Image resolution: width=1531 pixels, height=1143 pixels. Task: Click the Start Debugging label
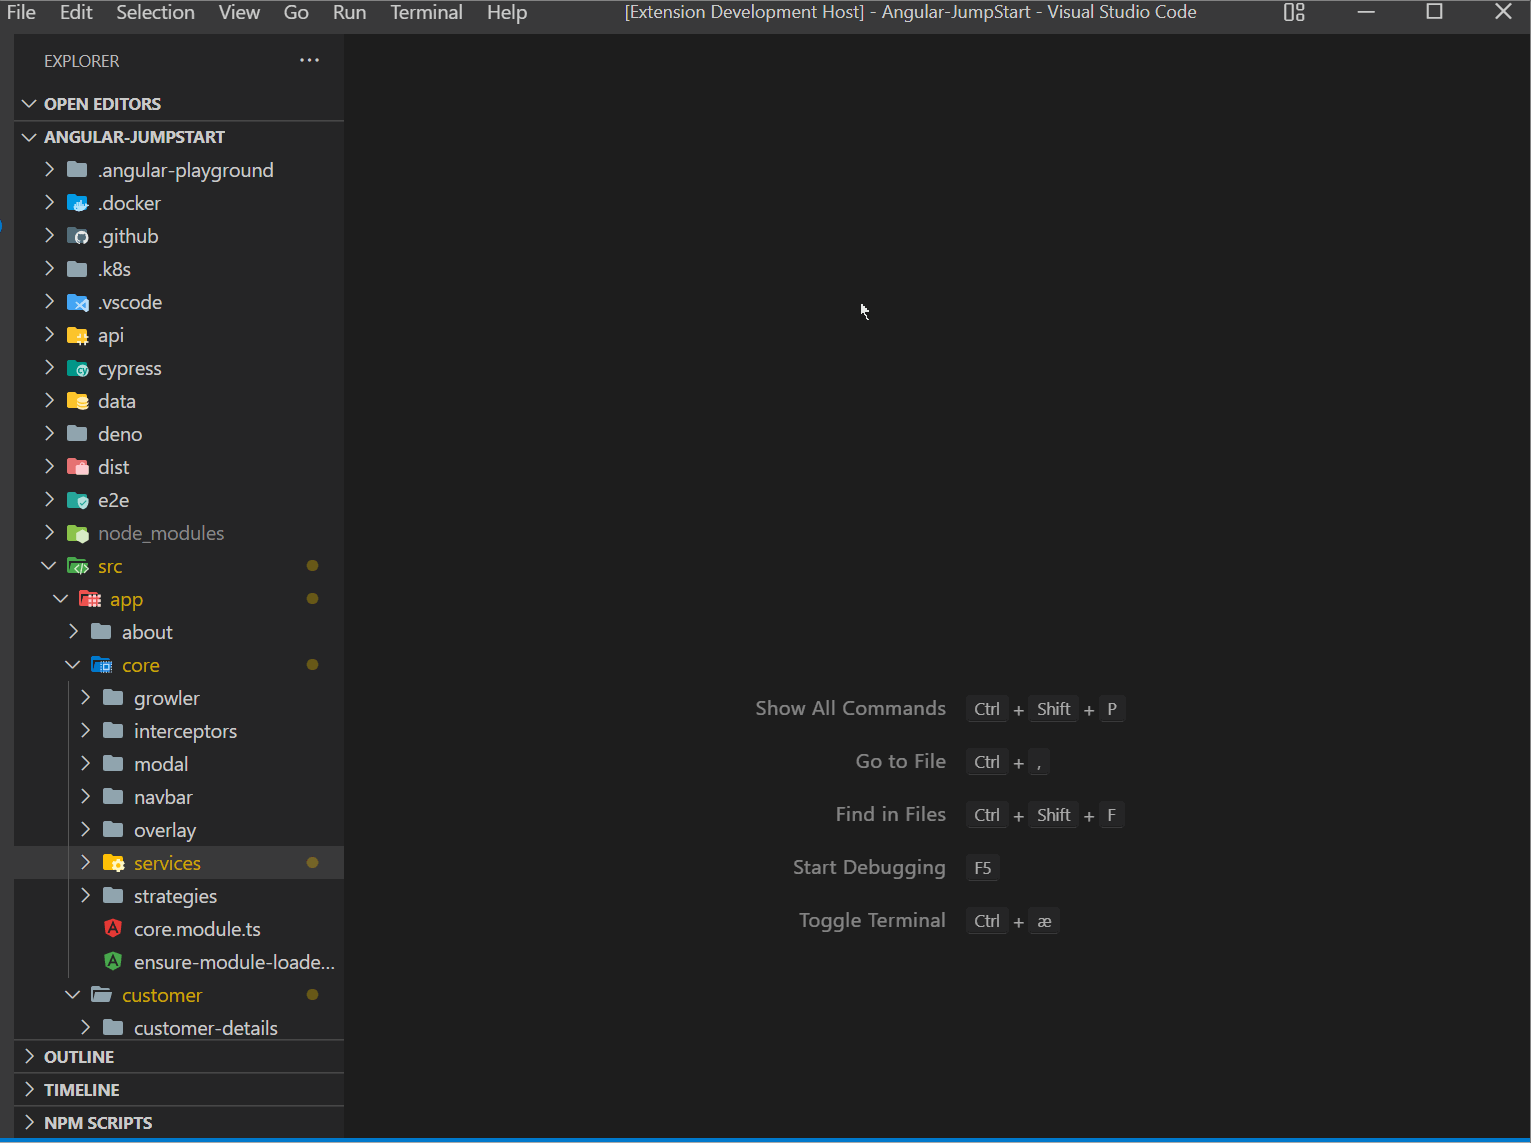[869, 867]
